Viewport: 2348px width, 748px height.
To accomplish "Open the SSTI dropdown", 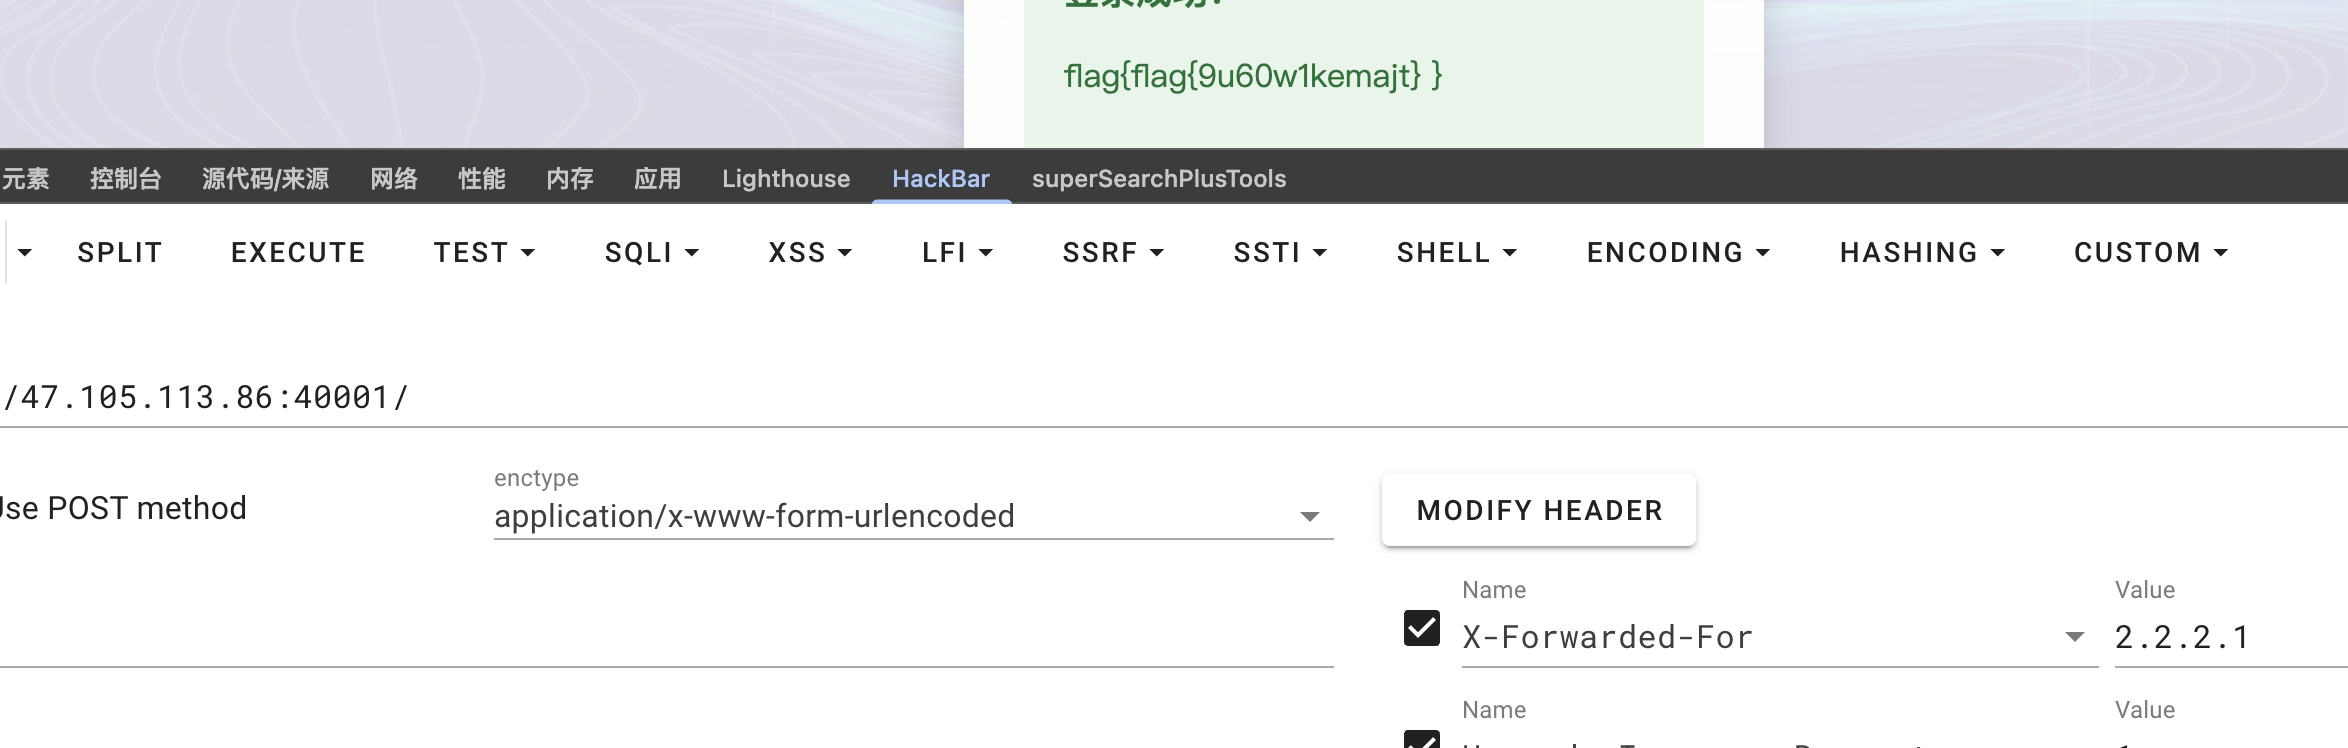I will click(x=1280, y=253).
